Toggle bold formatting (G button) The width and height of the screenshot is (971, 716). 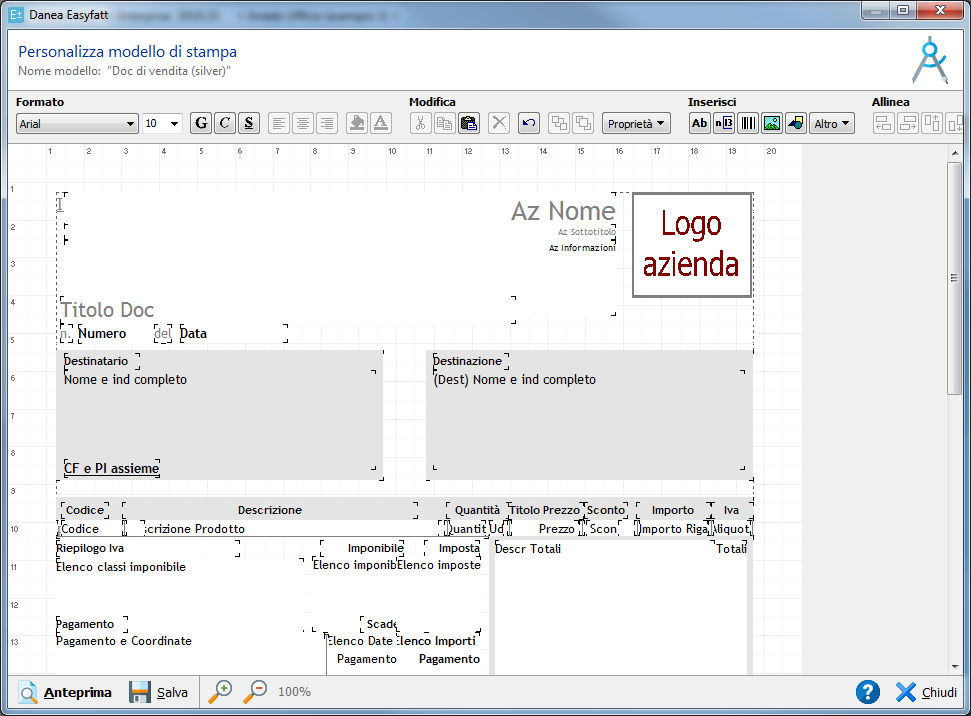201,123
